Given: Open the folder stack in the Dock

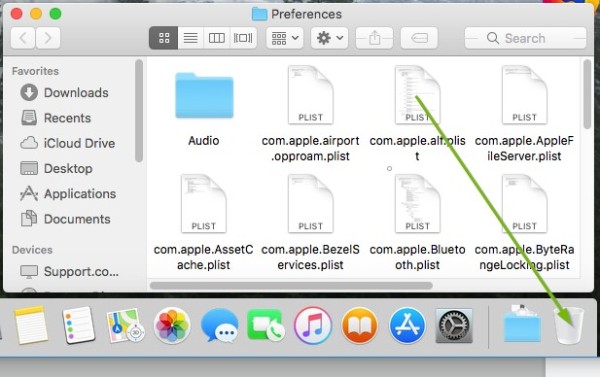Looking at the screenshot, I should pyautogui.click(x=522, y=324).
